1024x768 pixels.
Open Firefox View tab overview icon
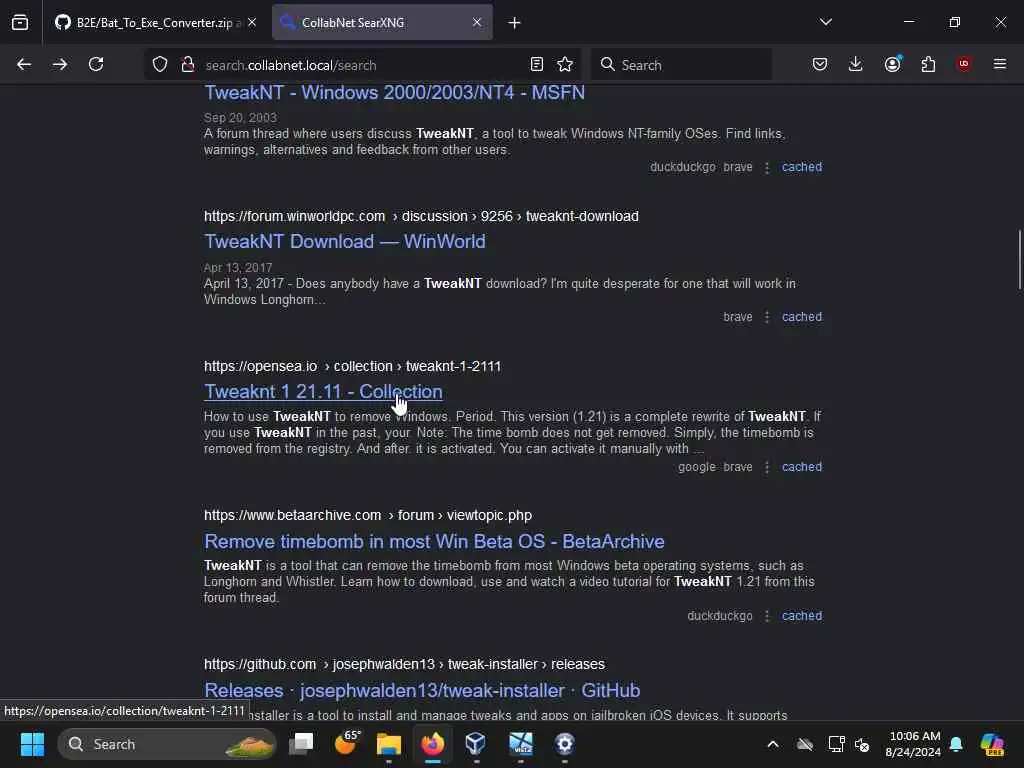[20, 22]
